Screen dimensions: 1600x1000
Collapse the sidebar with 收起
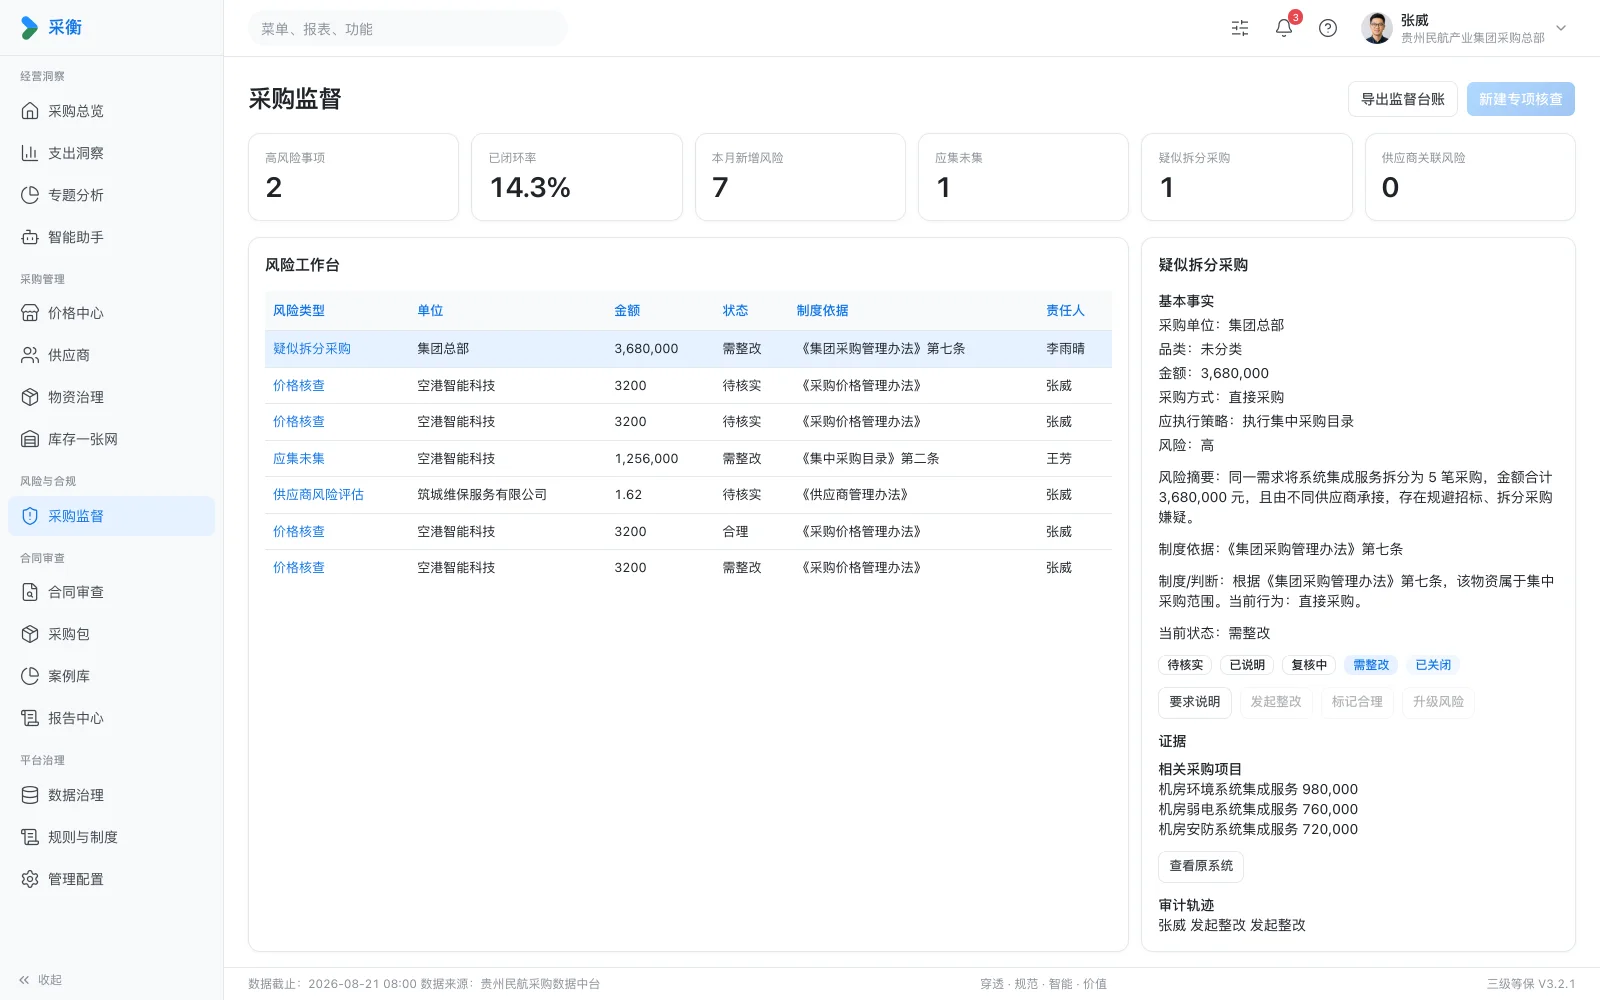[x=40, y=980]
